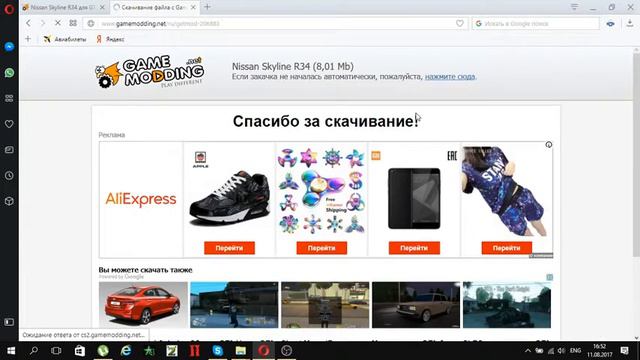This screenshot has height=360, width=640.
Task: Open the volume control in tray
Action: tap(562, 351)
